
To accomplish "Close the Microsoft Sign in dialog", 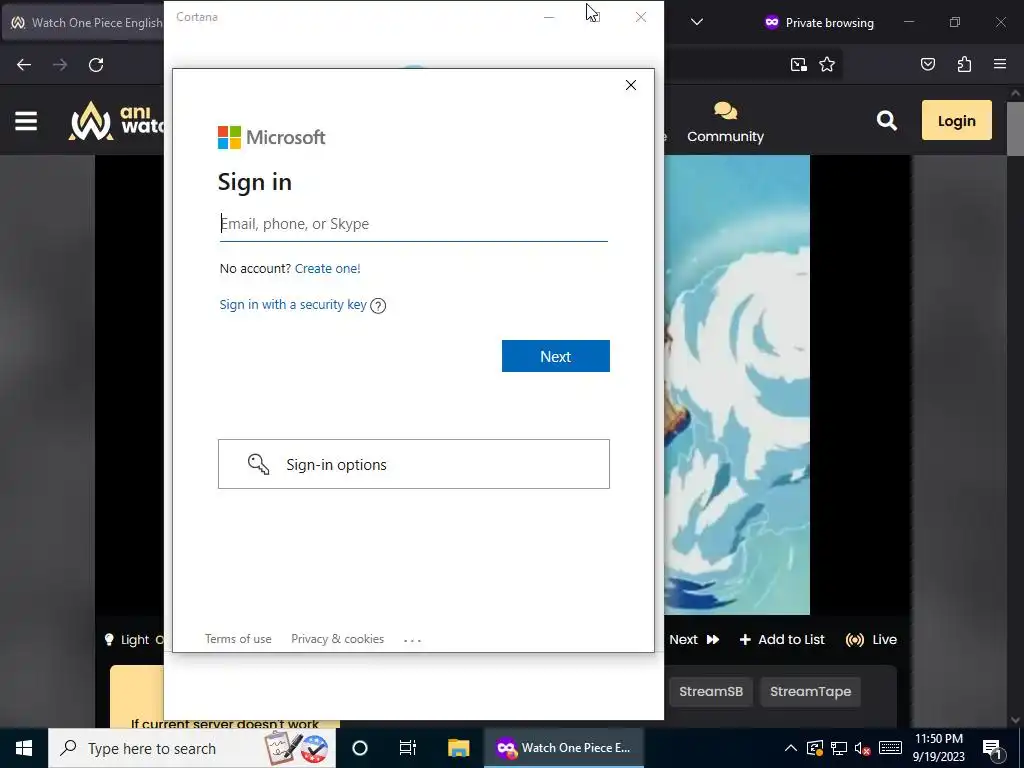I will 630,85.
